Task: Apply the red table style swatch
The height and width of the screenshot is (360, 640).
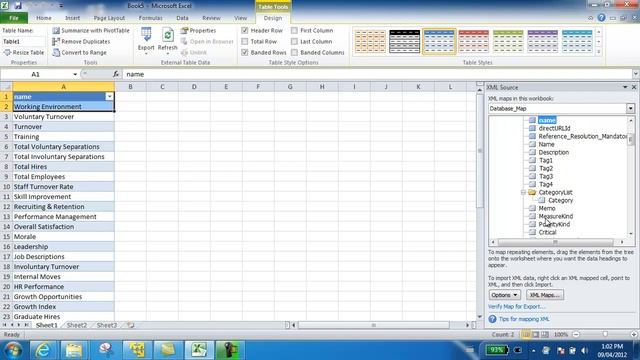Action: pyautogui.click(x=473, y=42)
